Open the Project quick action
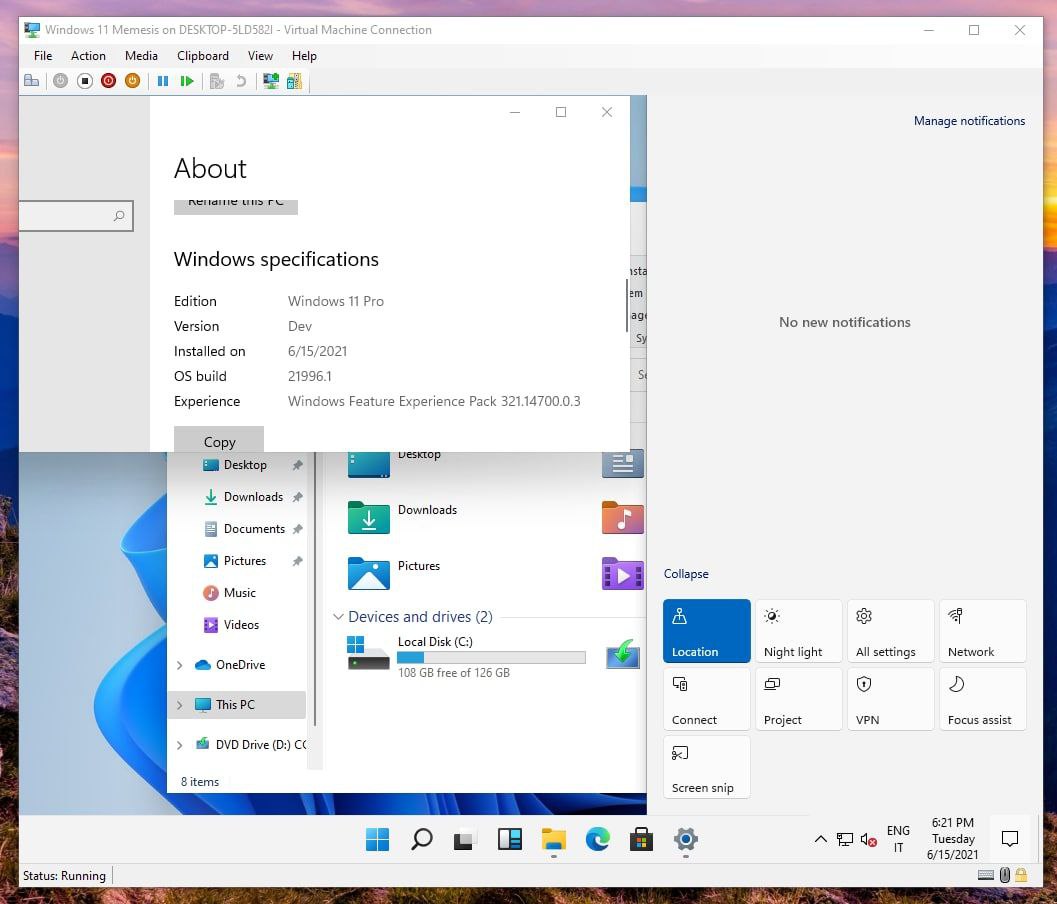The width and height of the screenshot is (1057, 904). (x=799, y=699)
